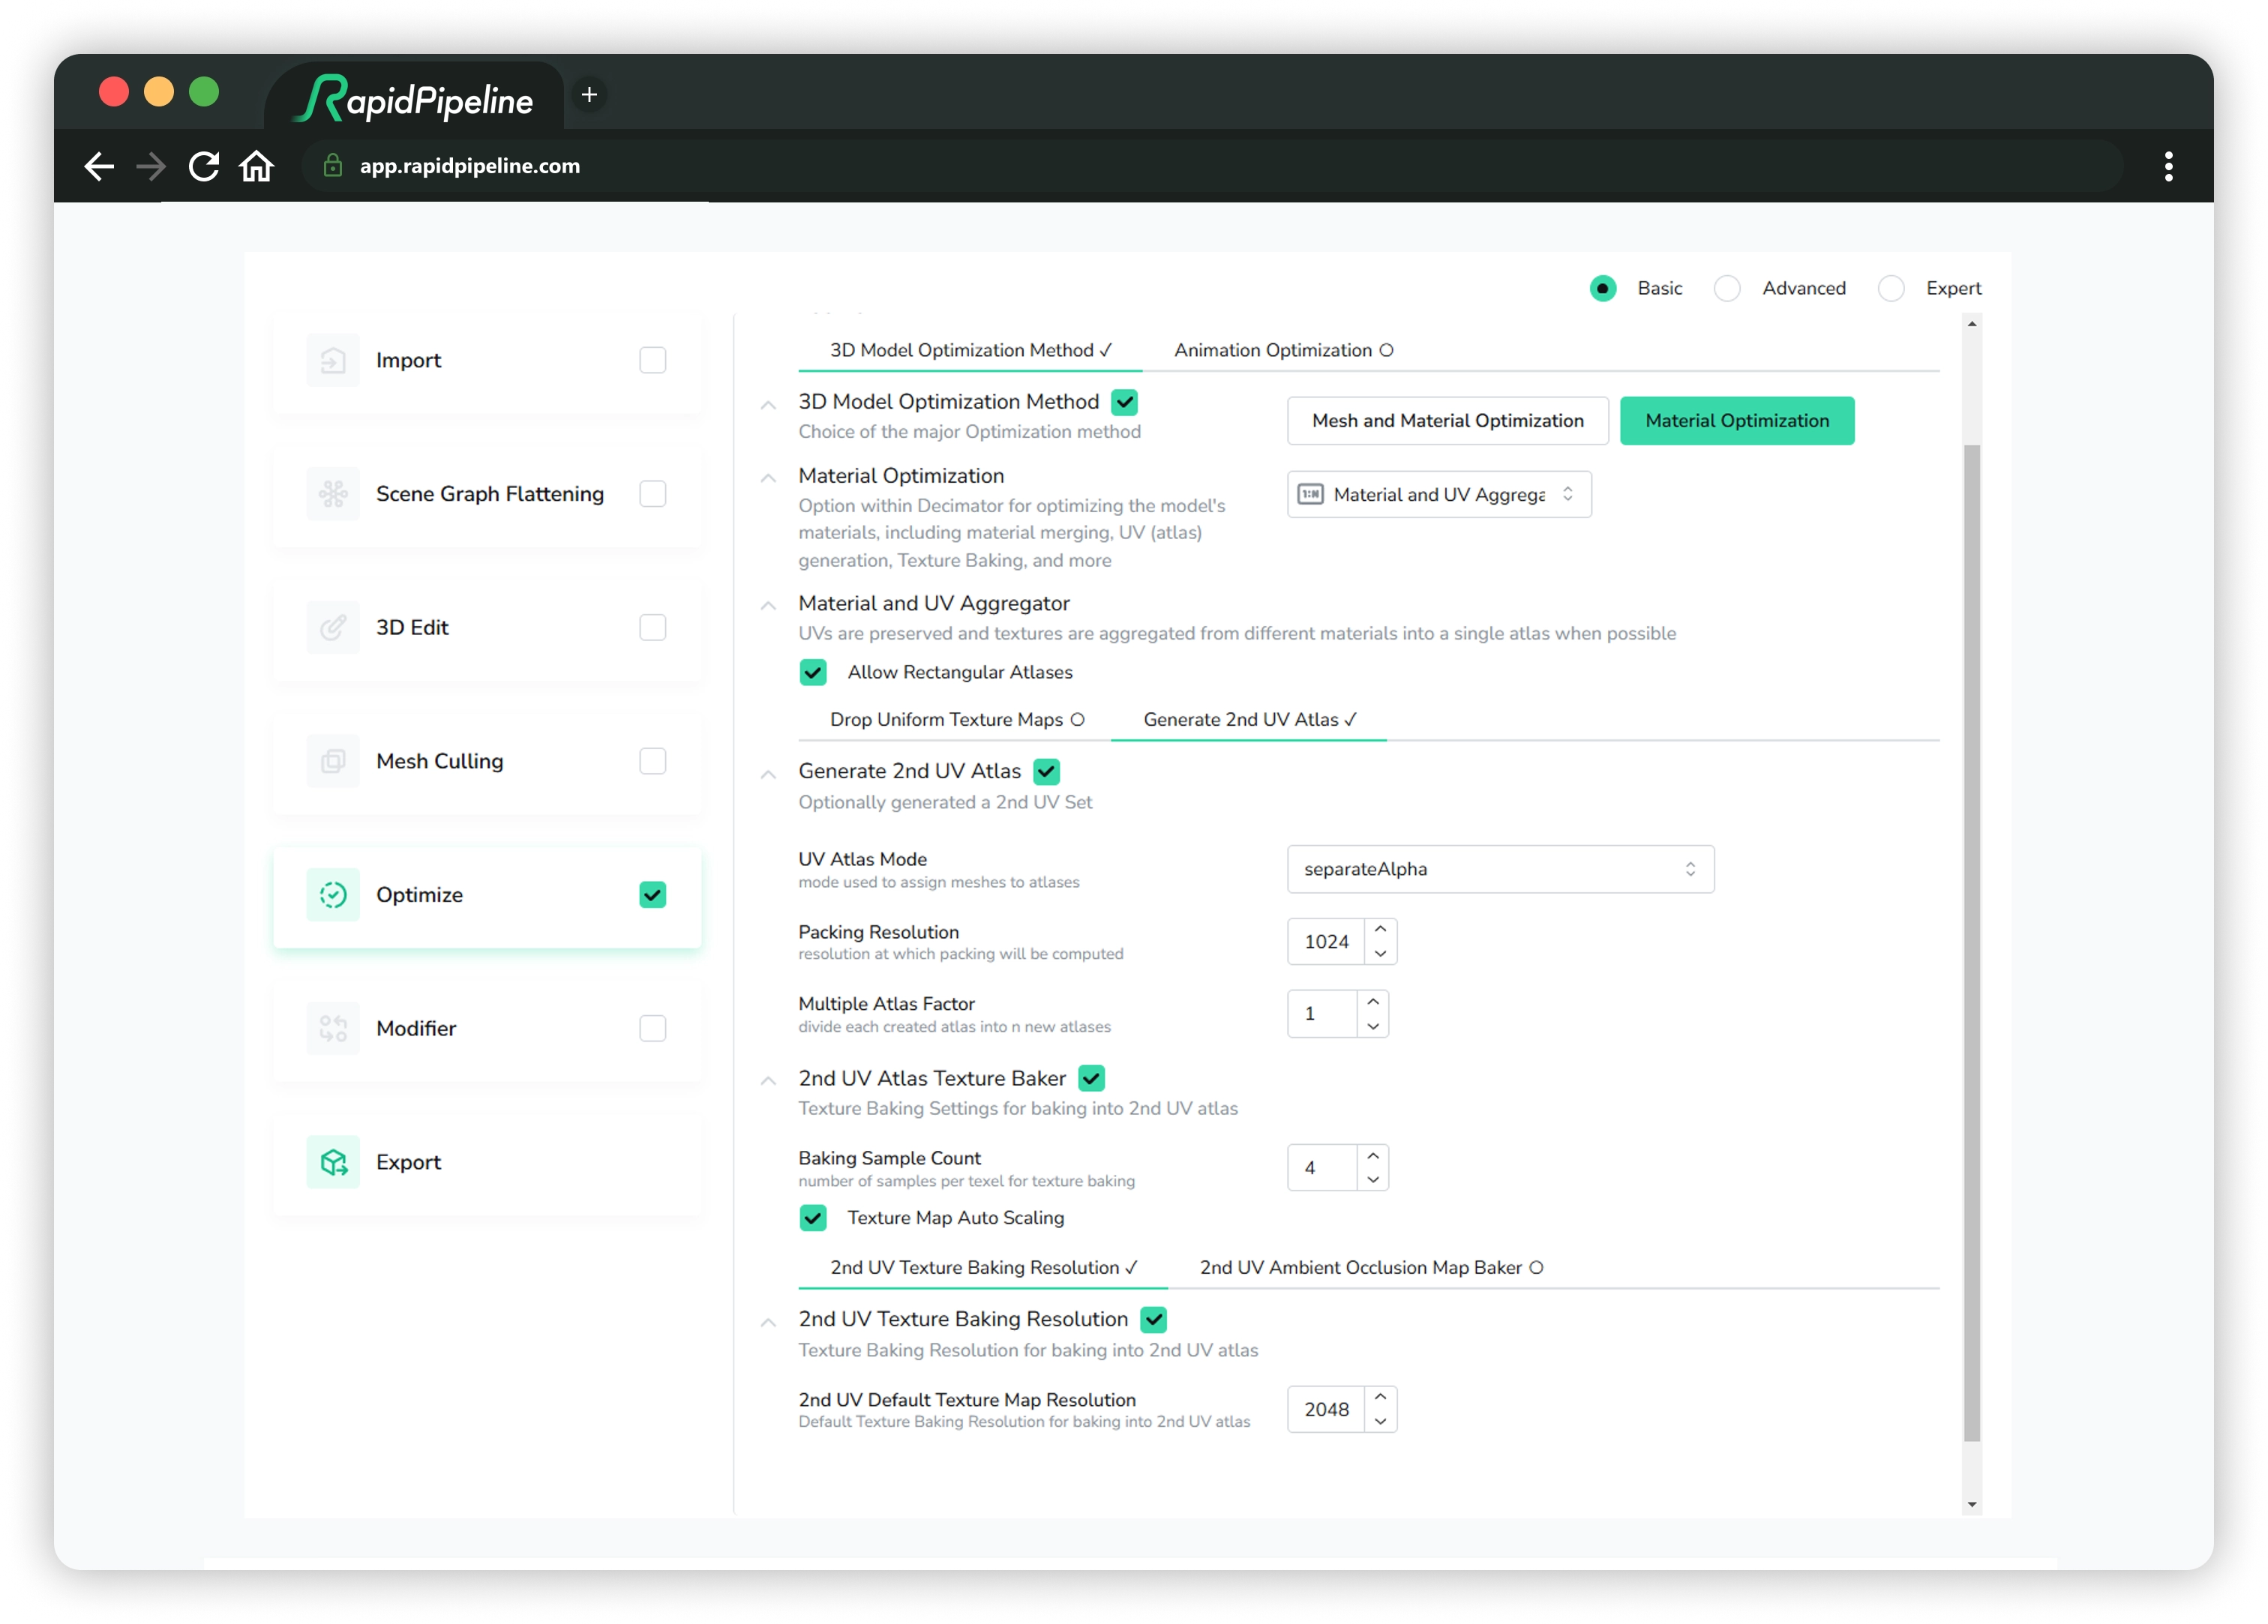Image resolution: width=2268 pixels, height=1624 pixels.
Task: Open the Modifier step card
Action: point(487,1029)
